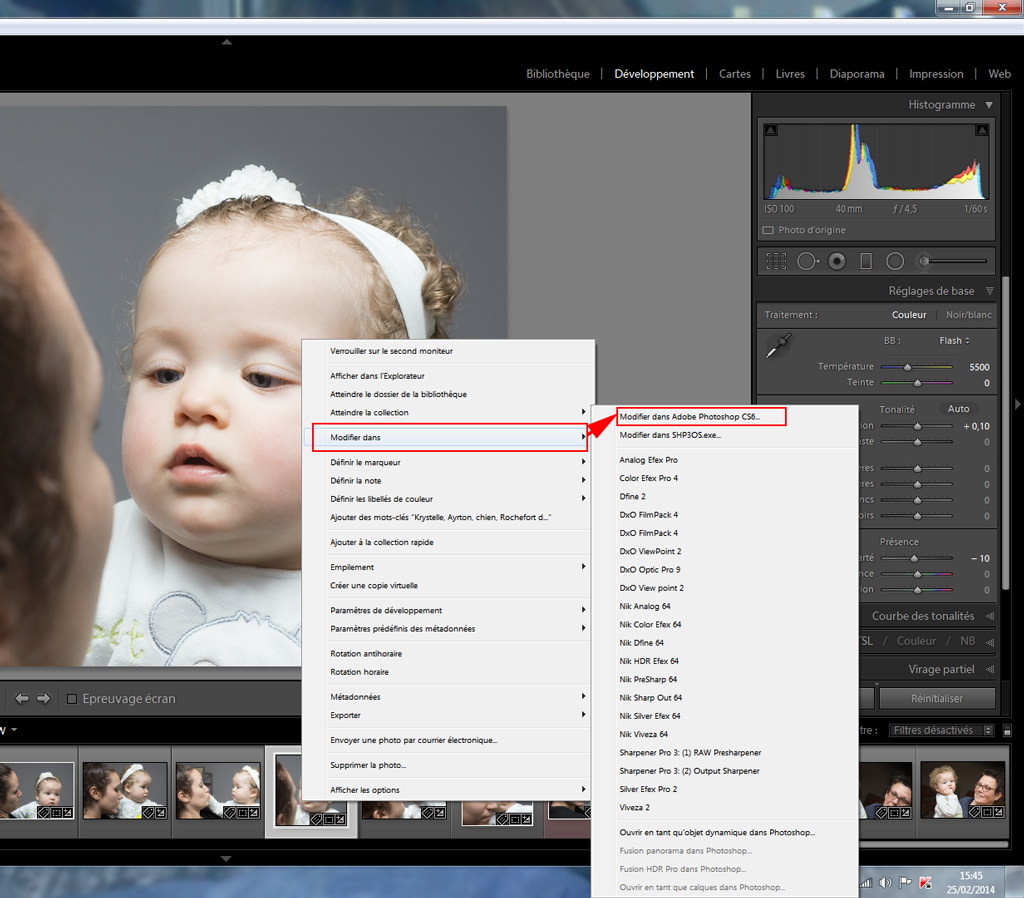Viewport: 1024px width, 898px height.
Task: Switch treatment to Couleur
Action: [x=909, y=315]
